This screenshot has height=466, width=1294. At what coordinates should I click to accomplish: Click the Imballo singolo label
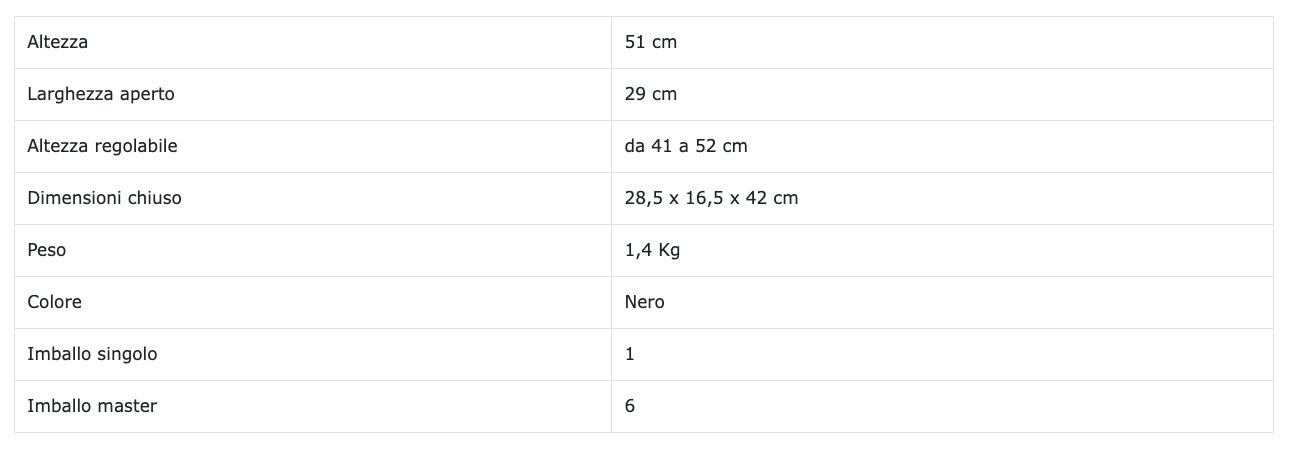(93, 354)
